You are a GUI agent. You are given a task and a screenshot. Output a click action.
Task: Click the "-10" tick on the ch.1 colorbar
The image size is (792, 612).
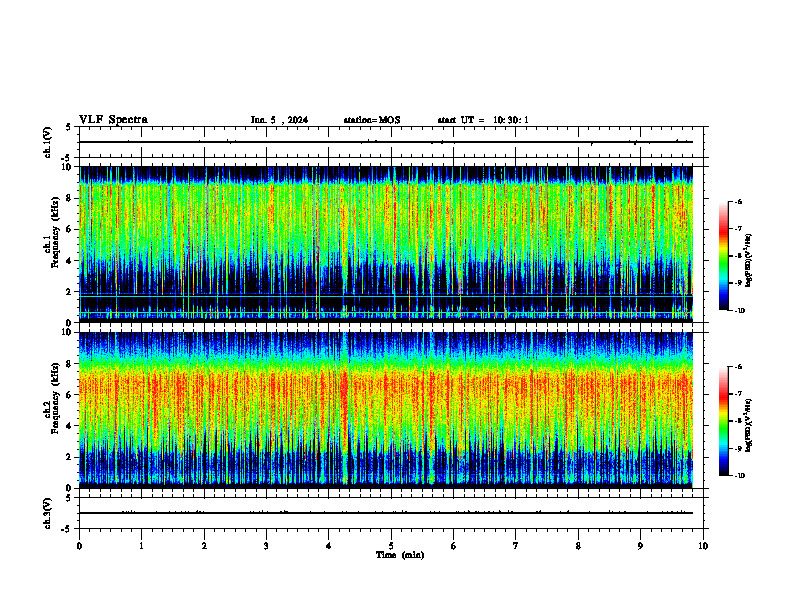pos(740,311)
